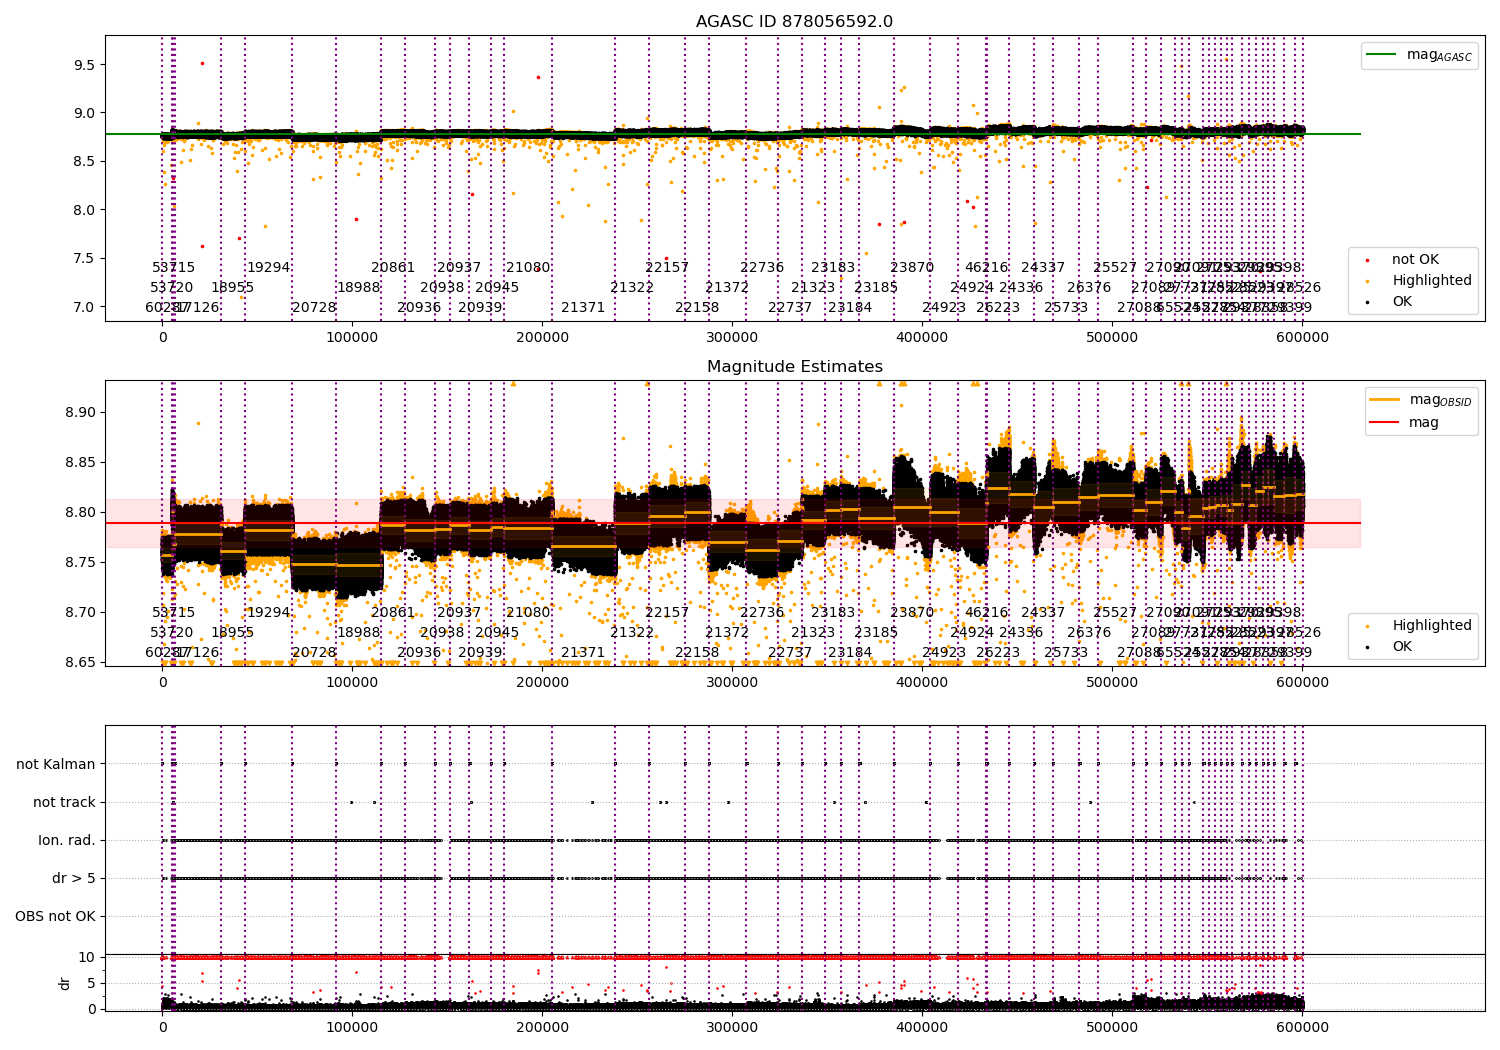Click the 8.75 tick on middle plot
This screenshot has width=1500, height=1050.
tap(80, 563)
